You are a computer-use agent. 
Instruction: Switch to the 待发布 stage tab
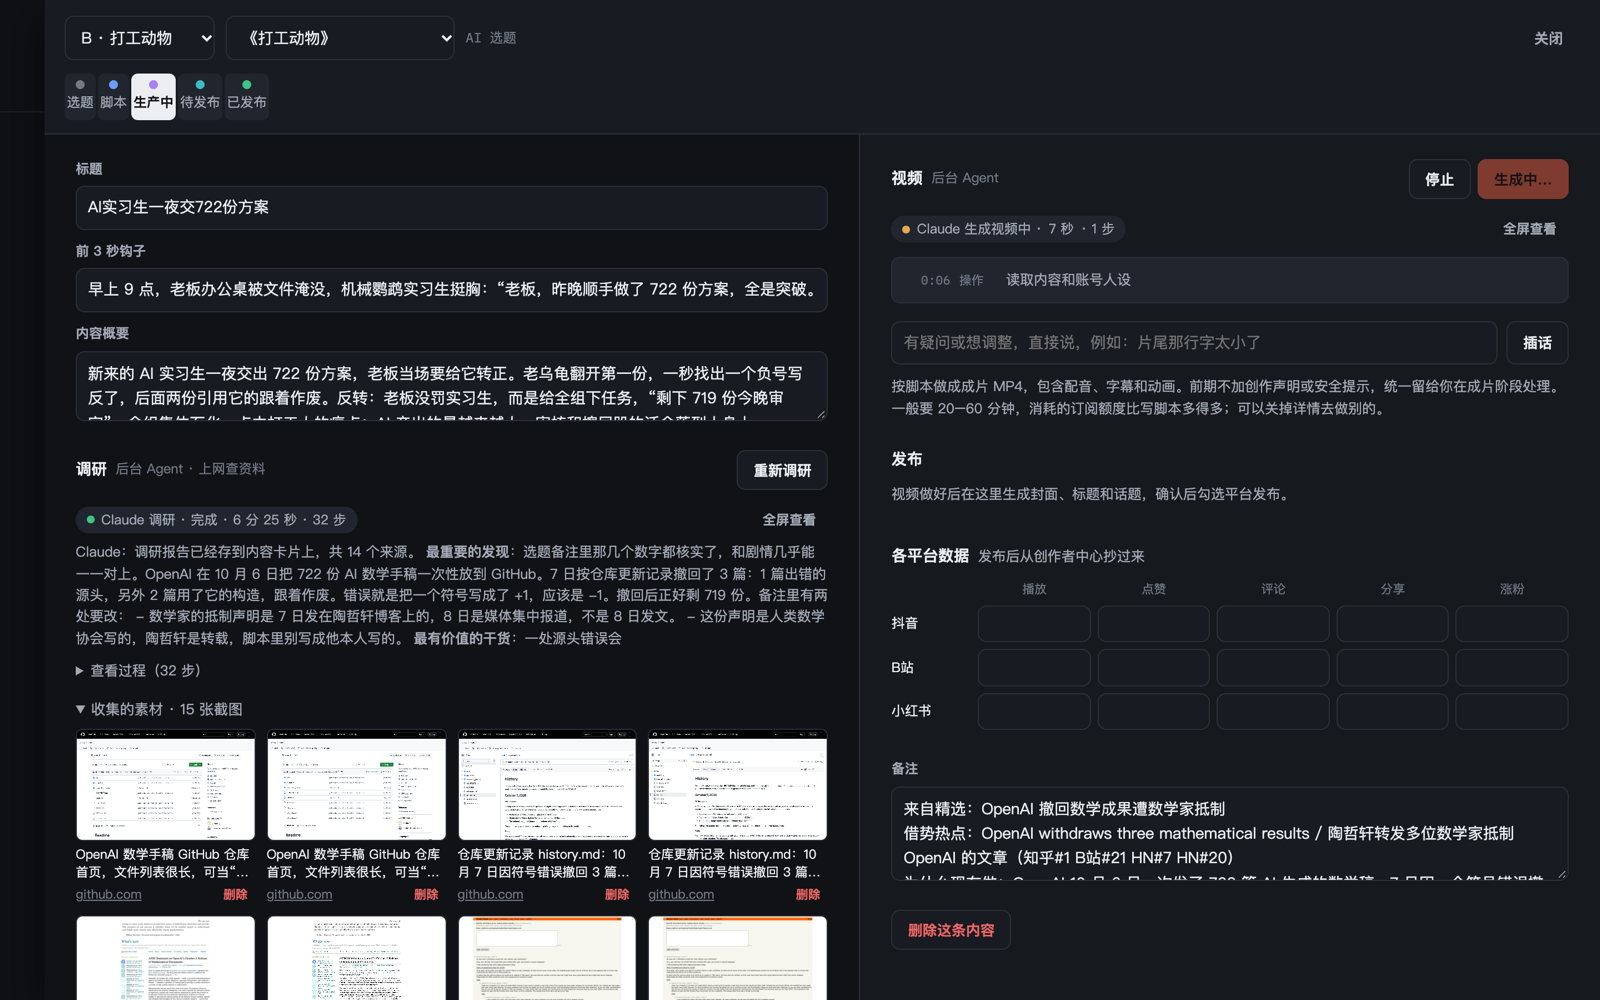(200, 96)
